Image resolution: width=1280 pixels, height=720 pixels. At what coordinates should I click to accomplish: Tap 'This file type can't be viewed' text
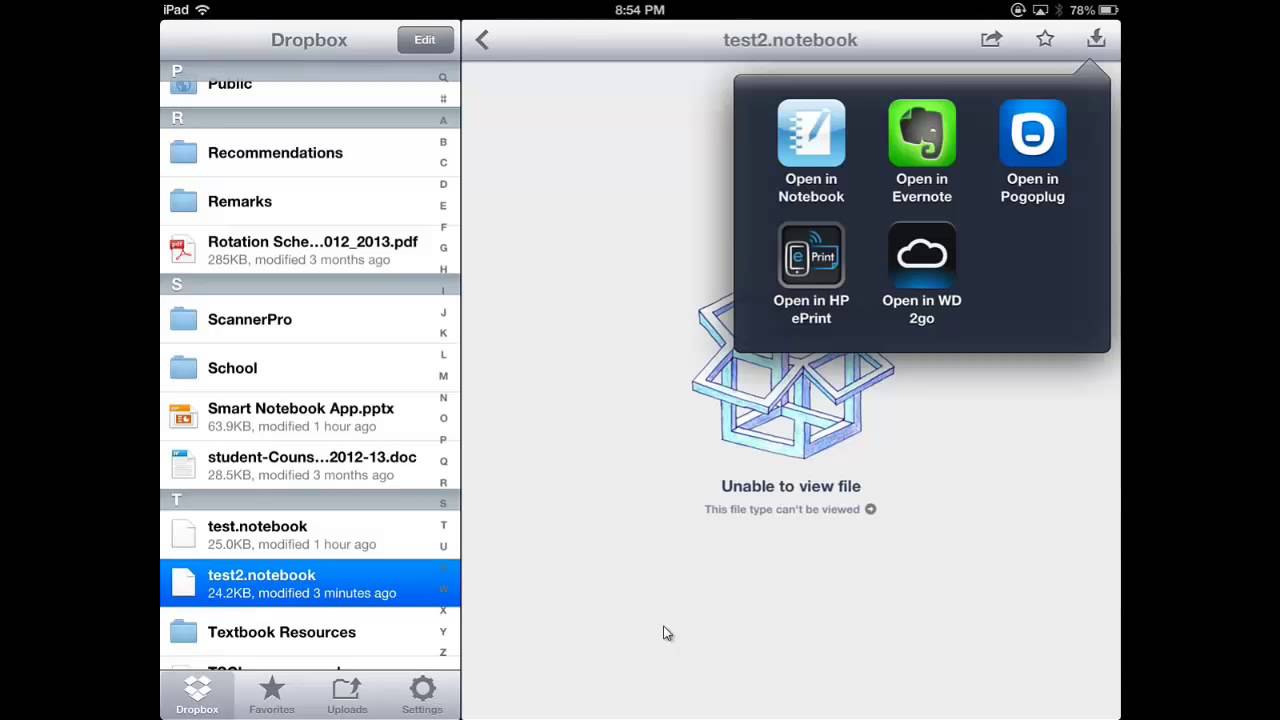pos(782,509)
